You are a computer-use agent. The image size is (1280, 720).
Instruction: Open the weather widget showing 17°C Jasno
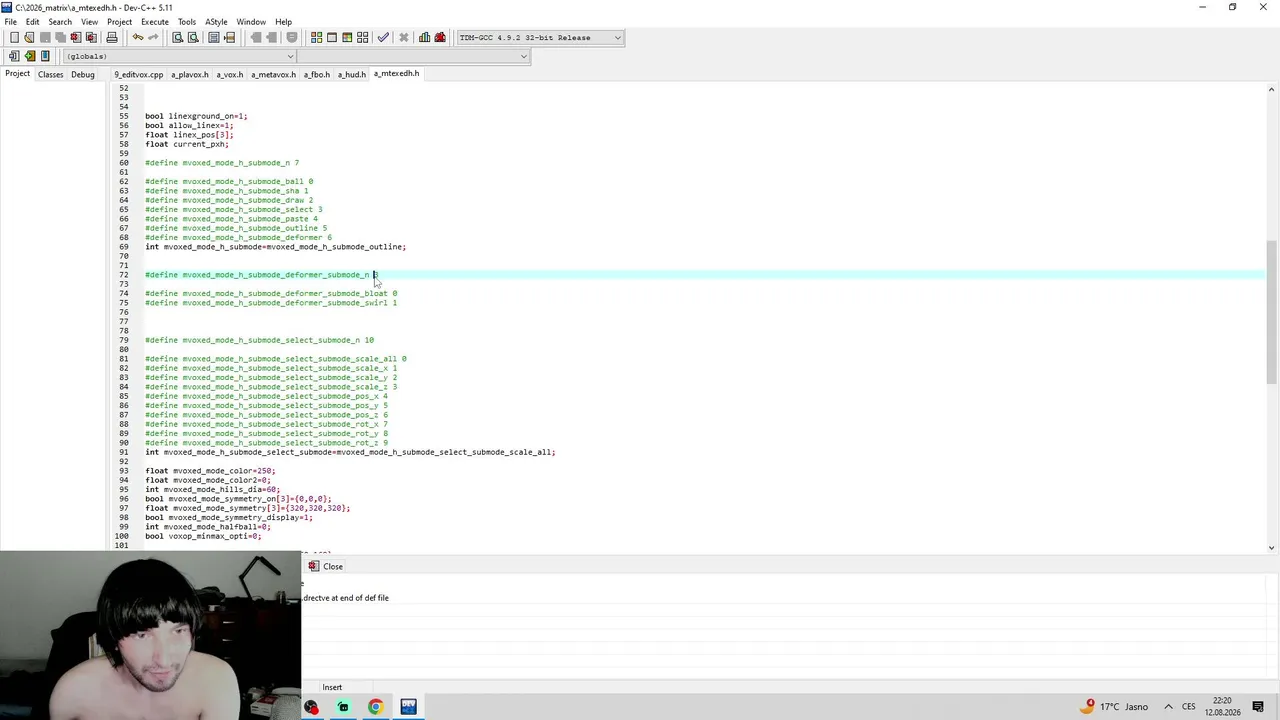tap(1114, 707)
